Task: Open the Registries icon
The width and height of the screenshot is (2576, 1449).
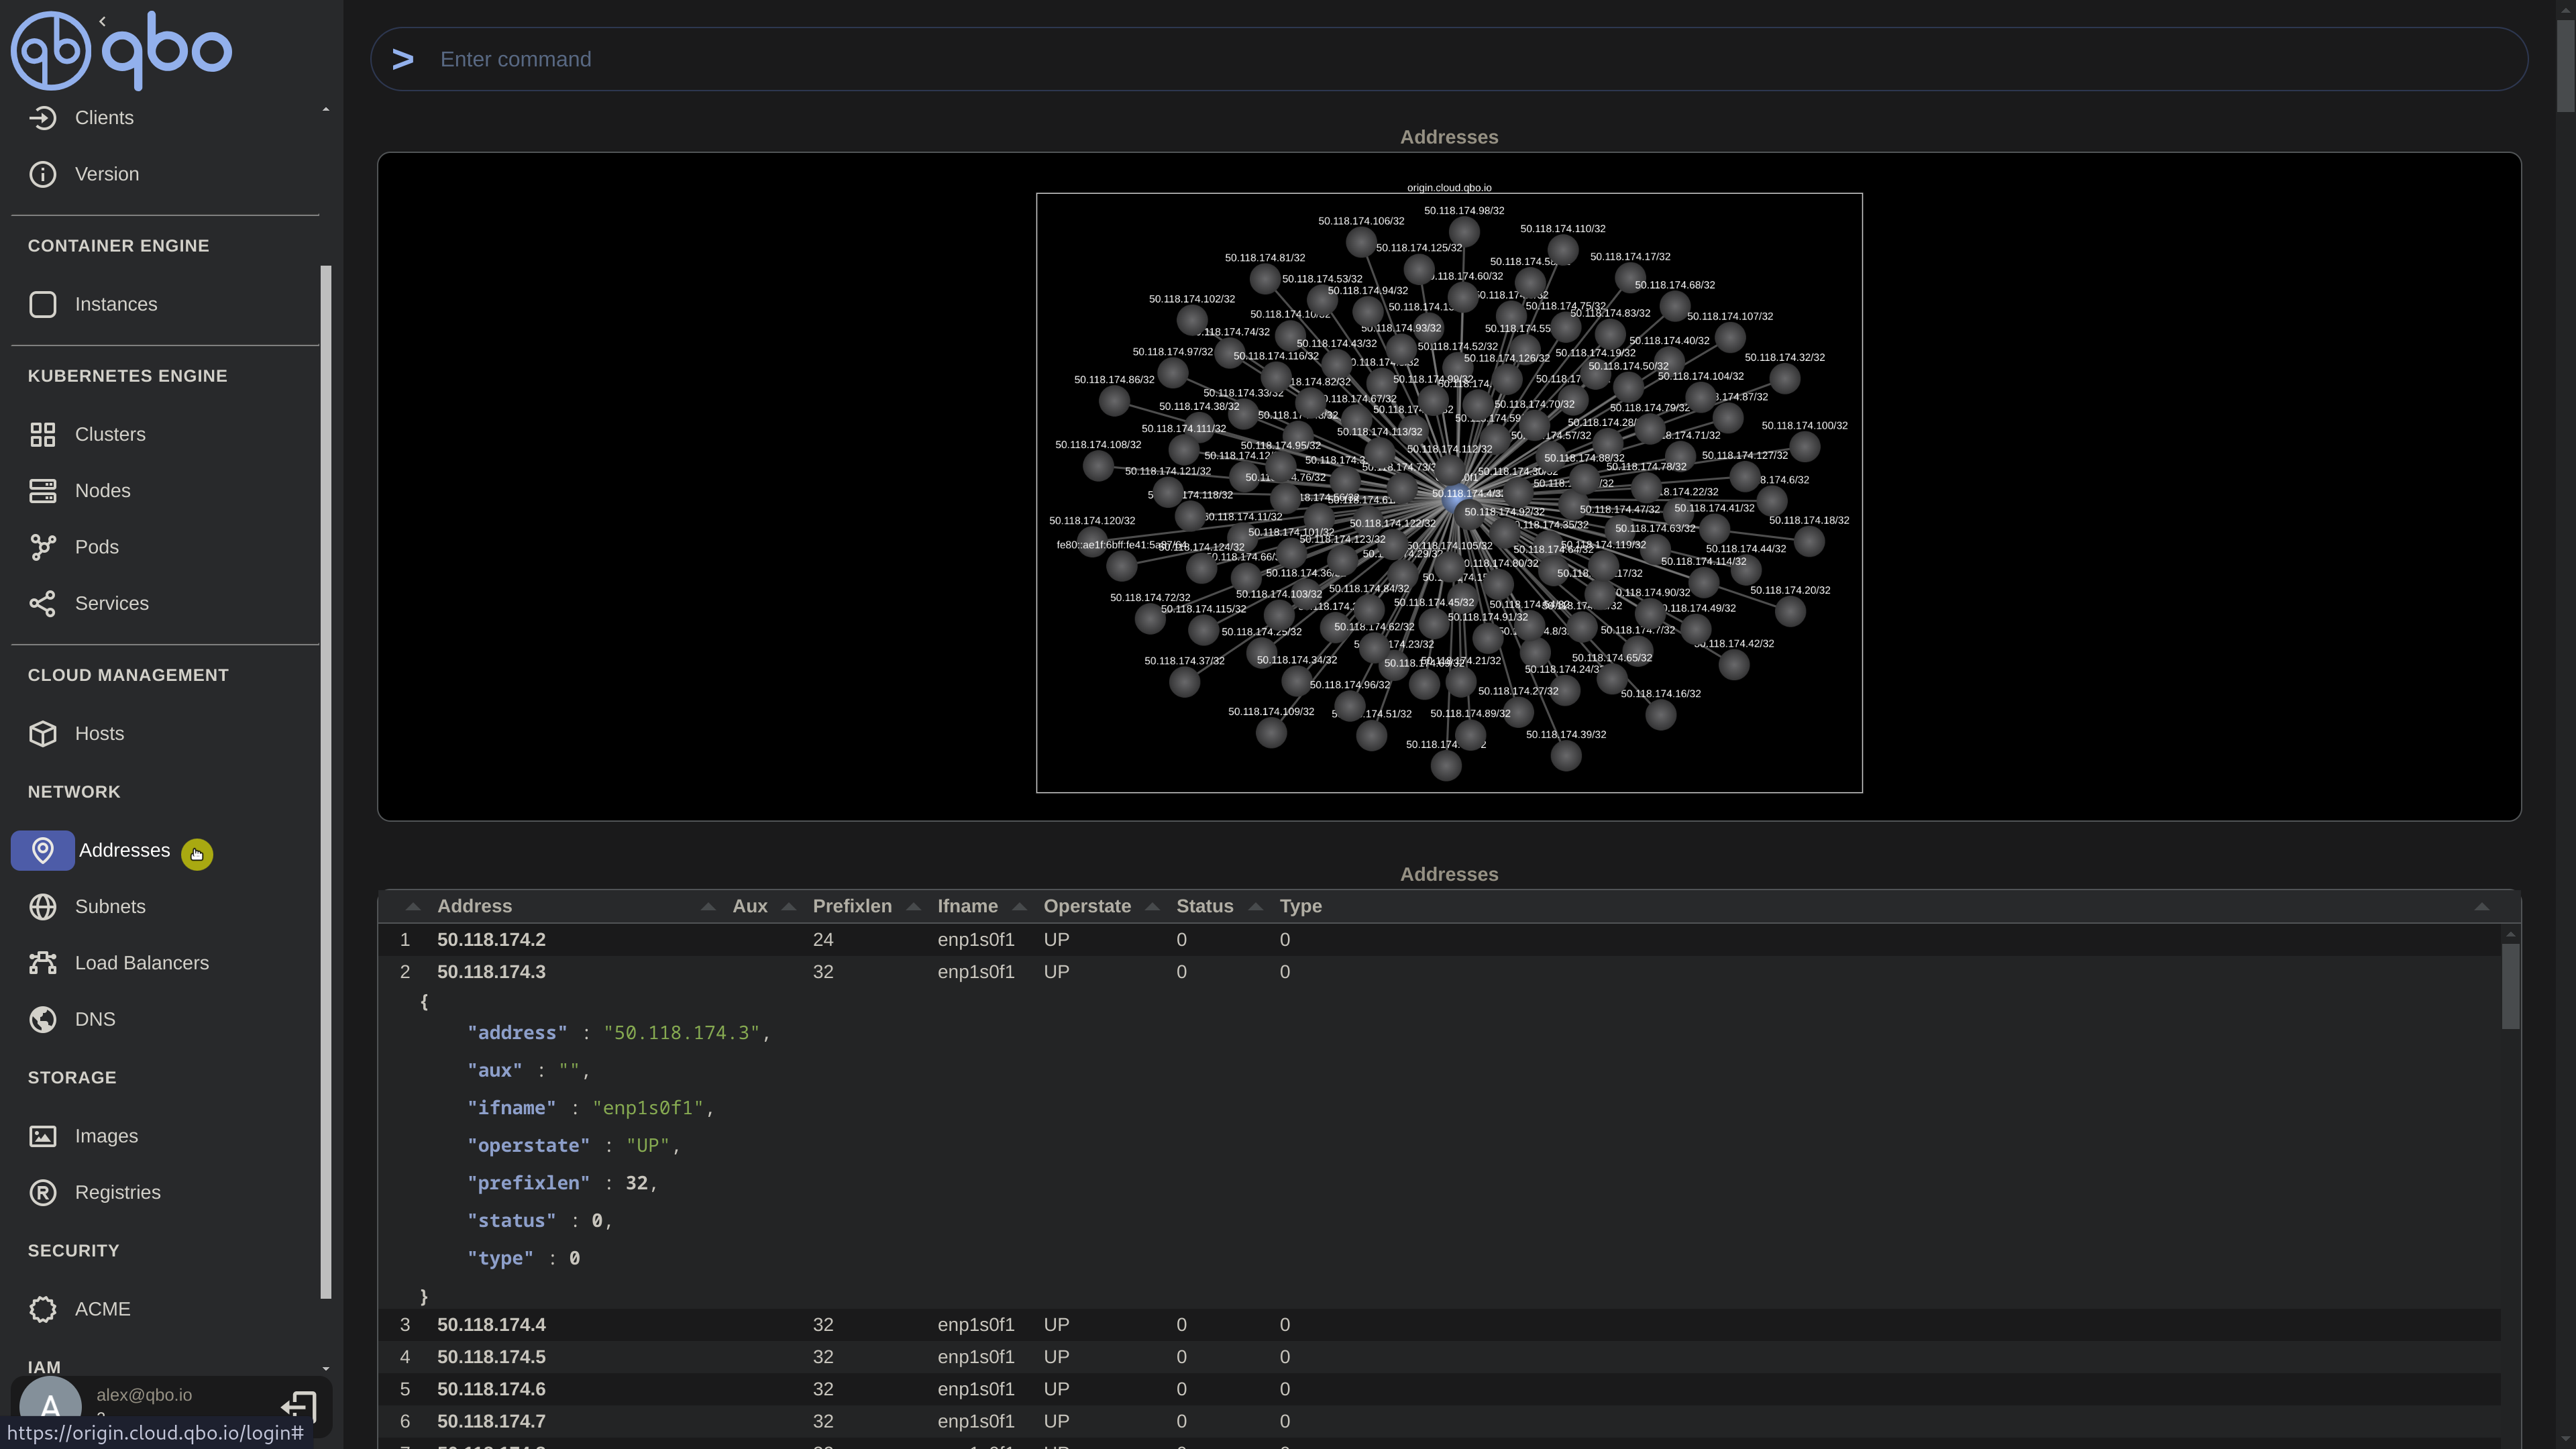Action: (x=42, y=1192)
